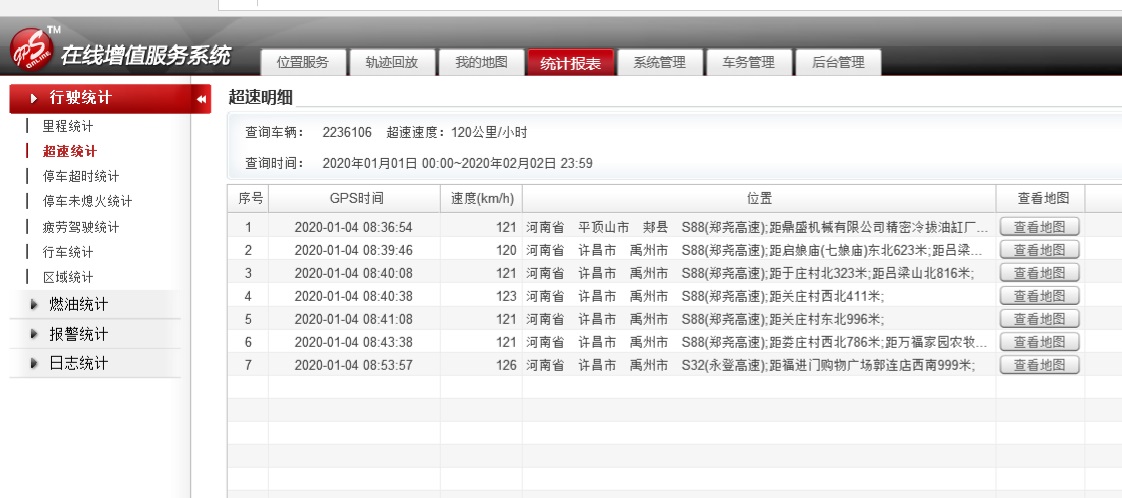Open 疲劳驾驶统计 report link
Viewport: 1122px width, 498px height.
[80, 227]
